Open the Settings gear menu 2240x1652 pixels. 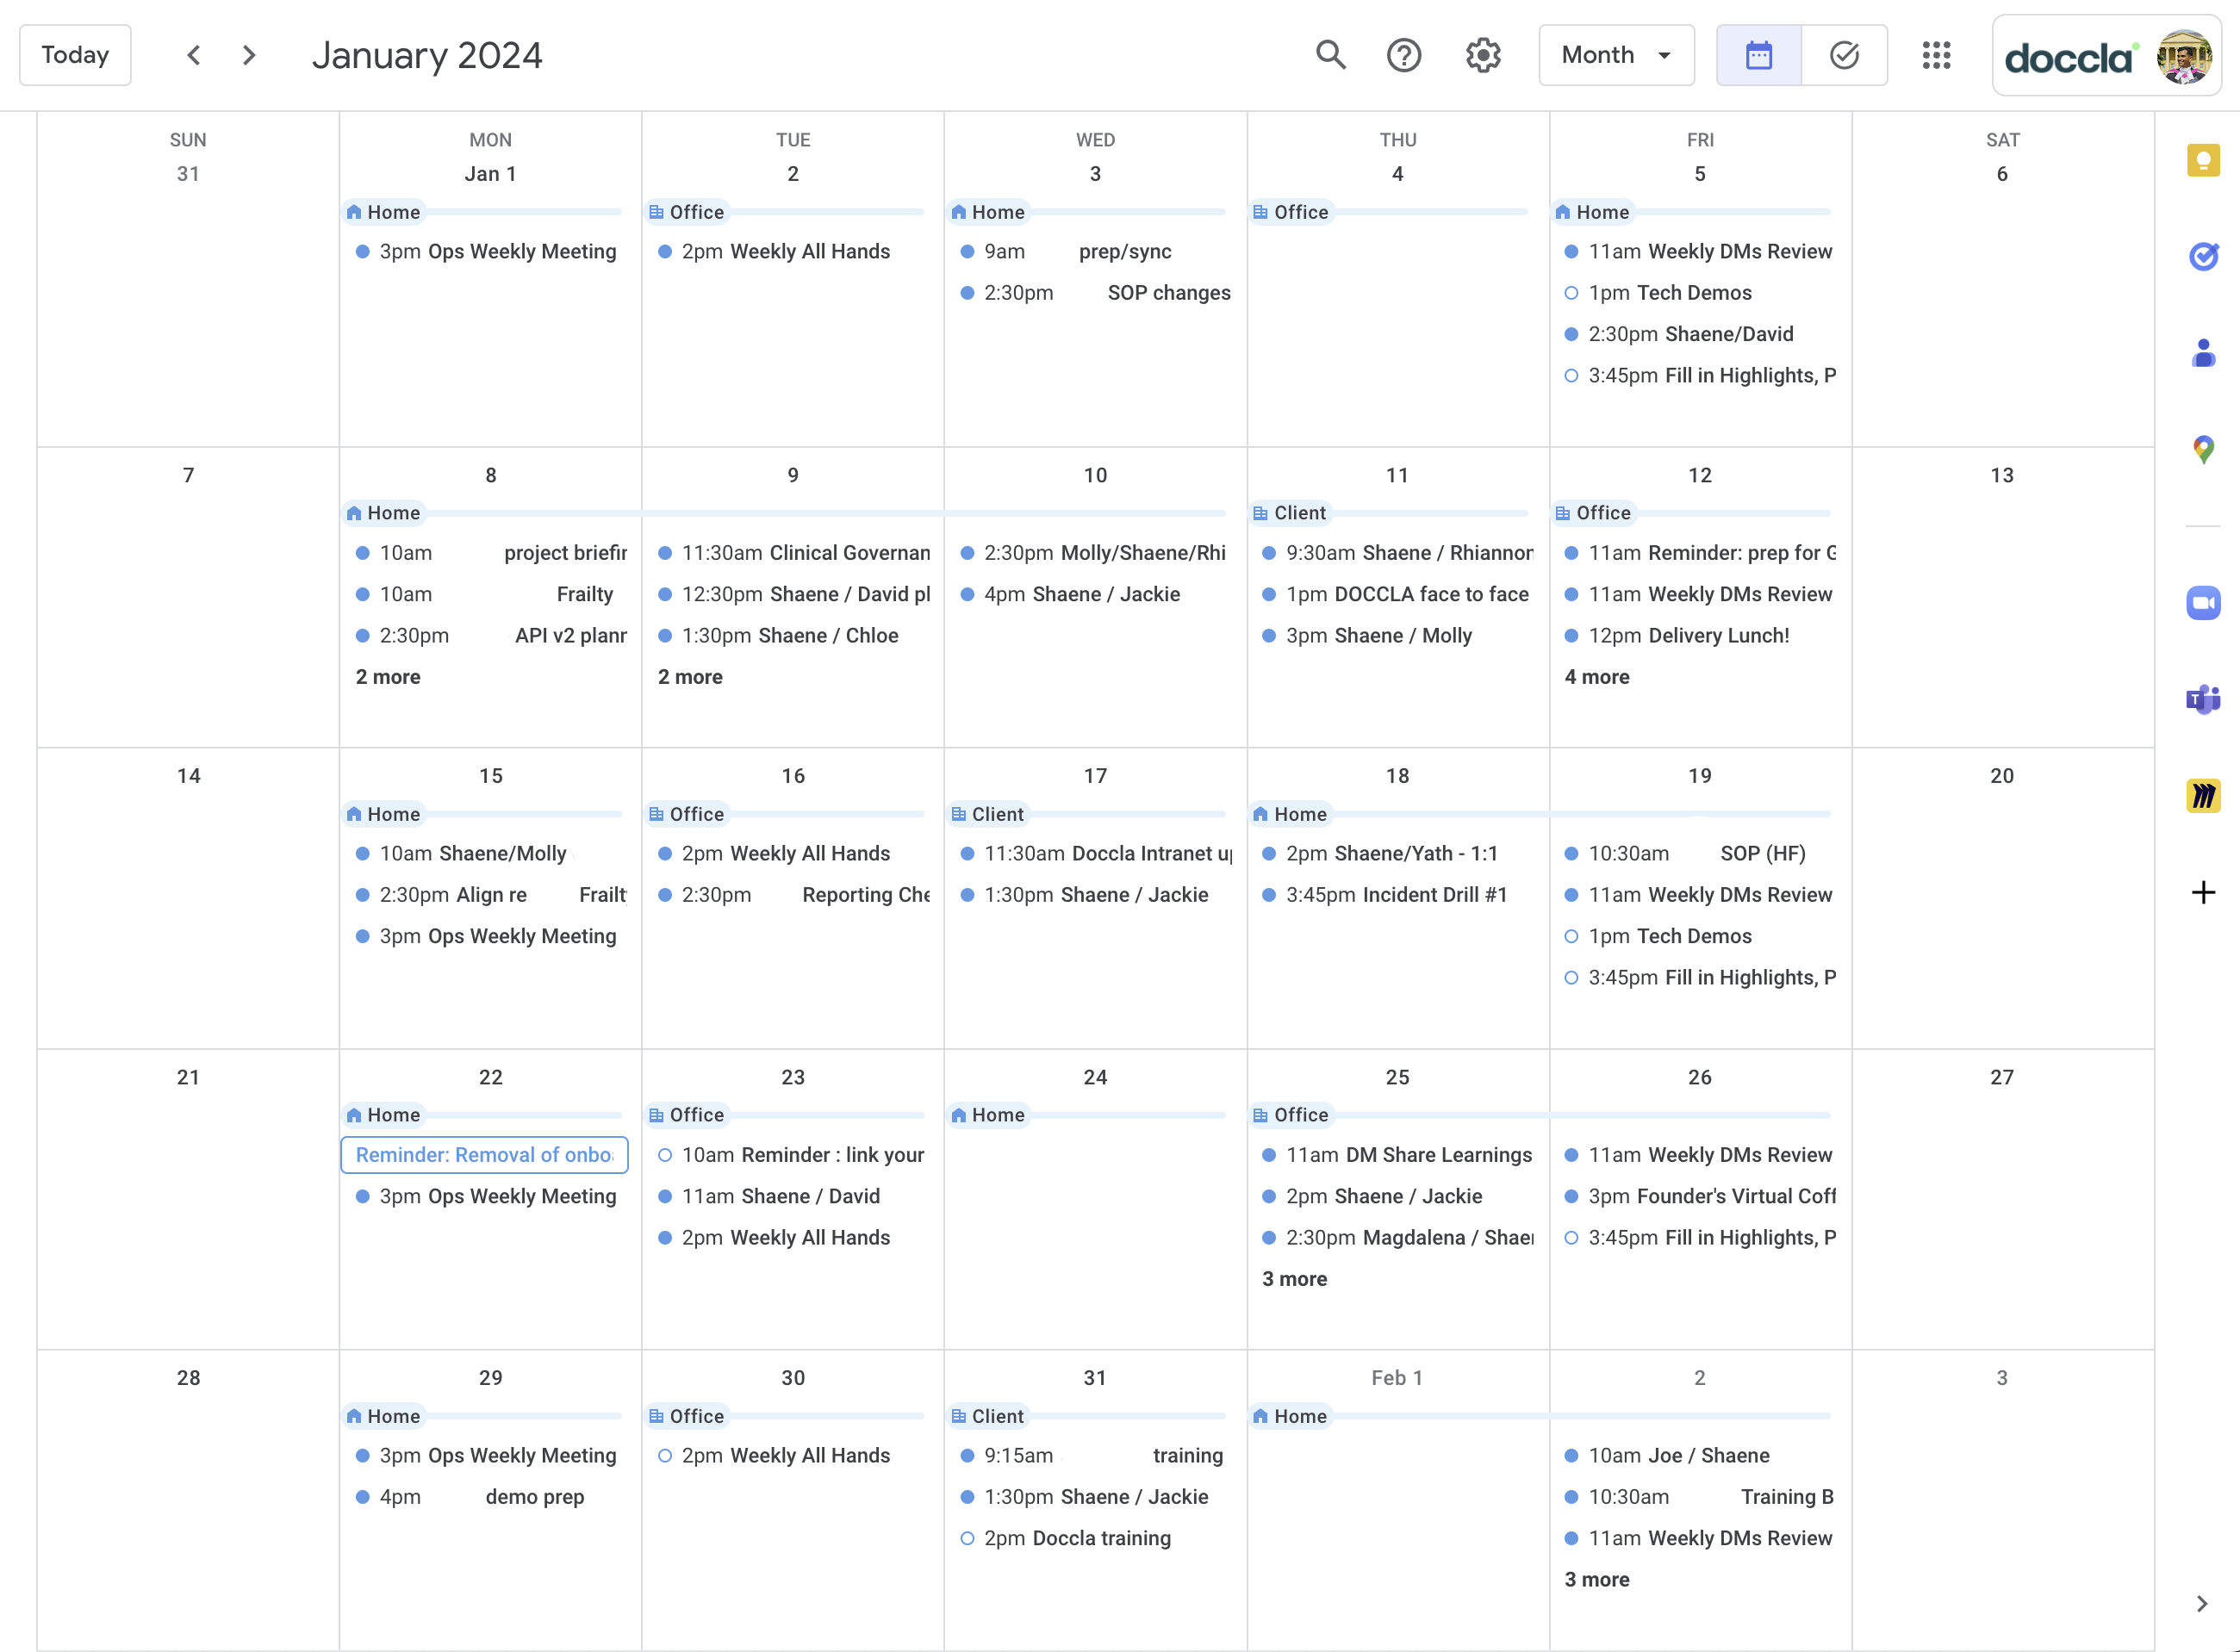tap(1483, 55)
